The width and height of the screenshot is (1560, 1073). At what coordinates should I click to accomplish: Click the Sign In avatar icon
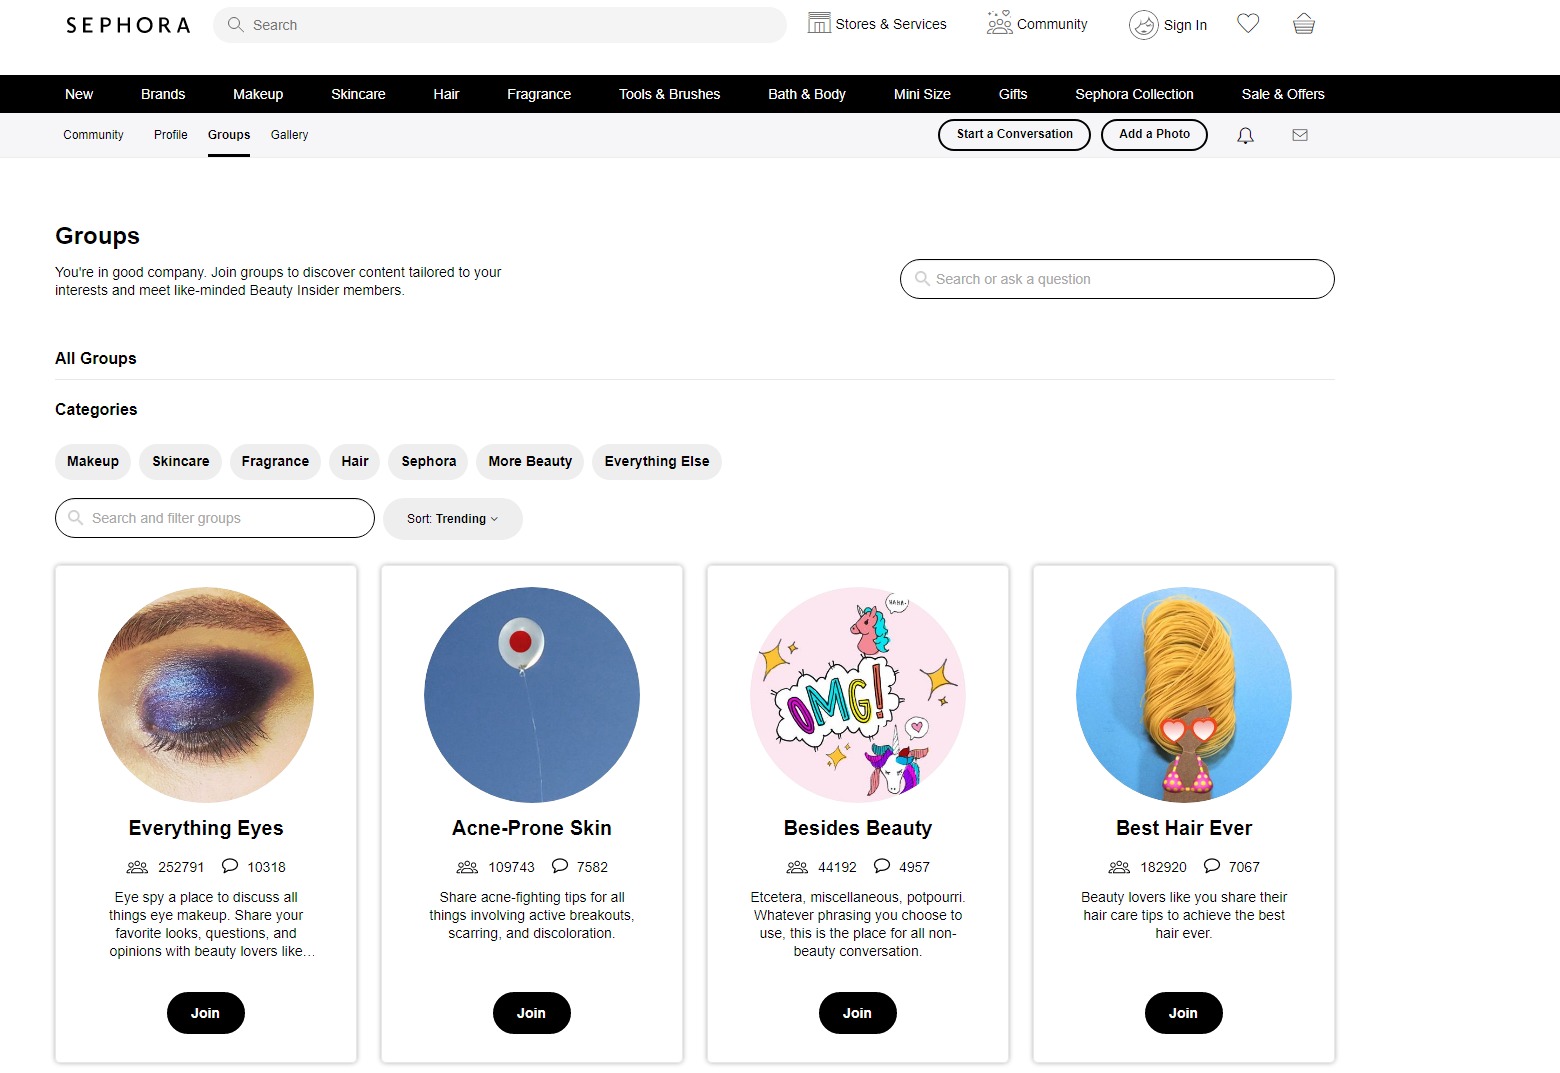pos(1143,25)
